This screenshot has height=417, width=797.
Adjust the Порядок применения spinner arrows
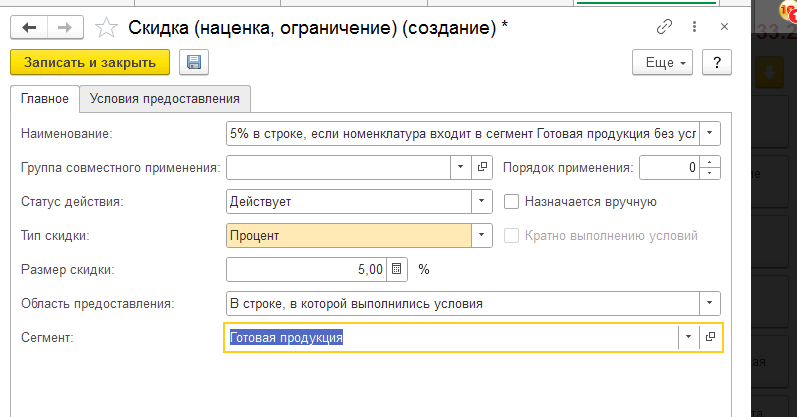pyautogui.click(x=710, y=167)
